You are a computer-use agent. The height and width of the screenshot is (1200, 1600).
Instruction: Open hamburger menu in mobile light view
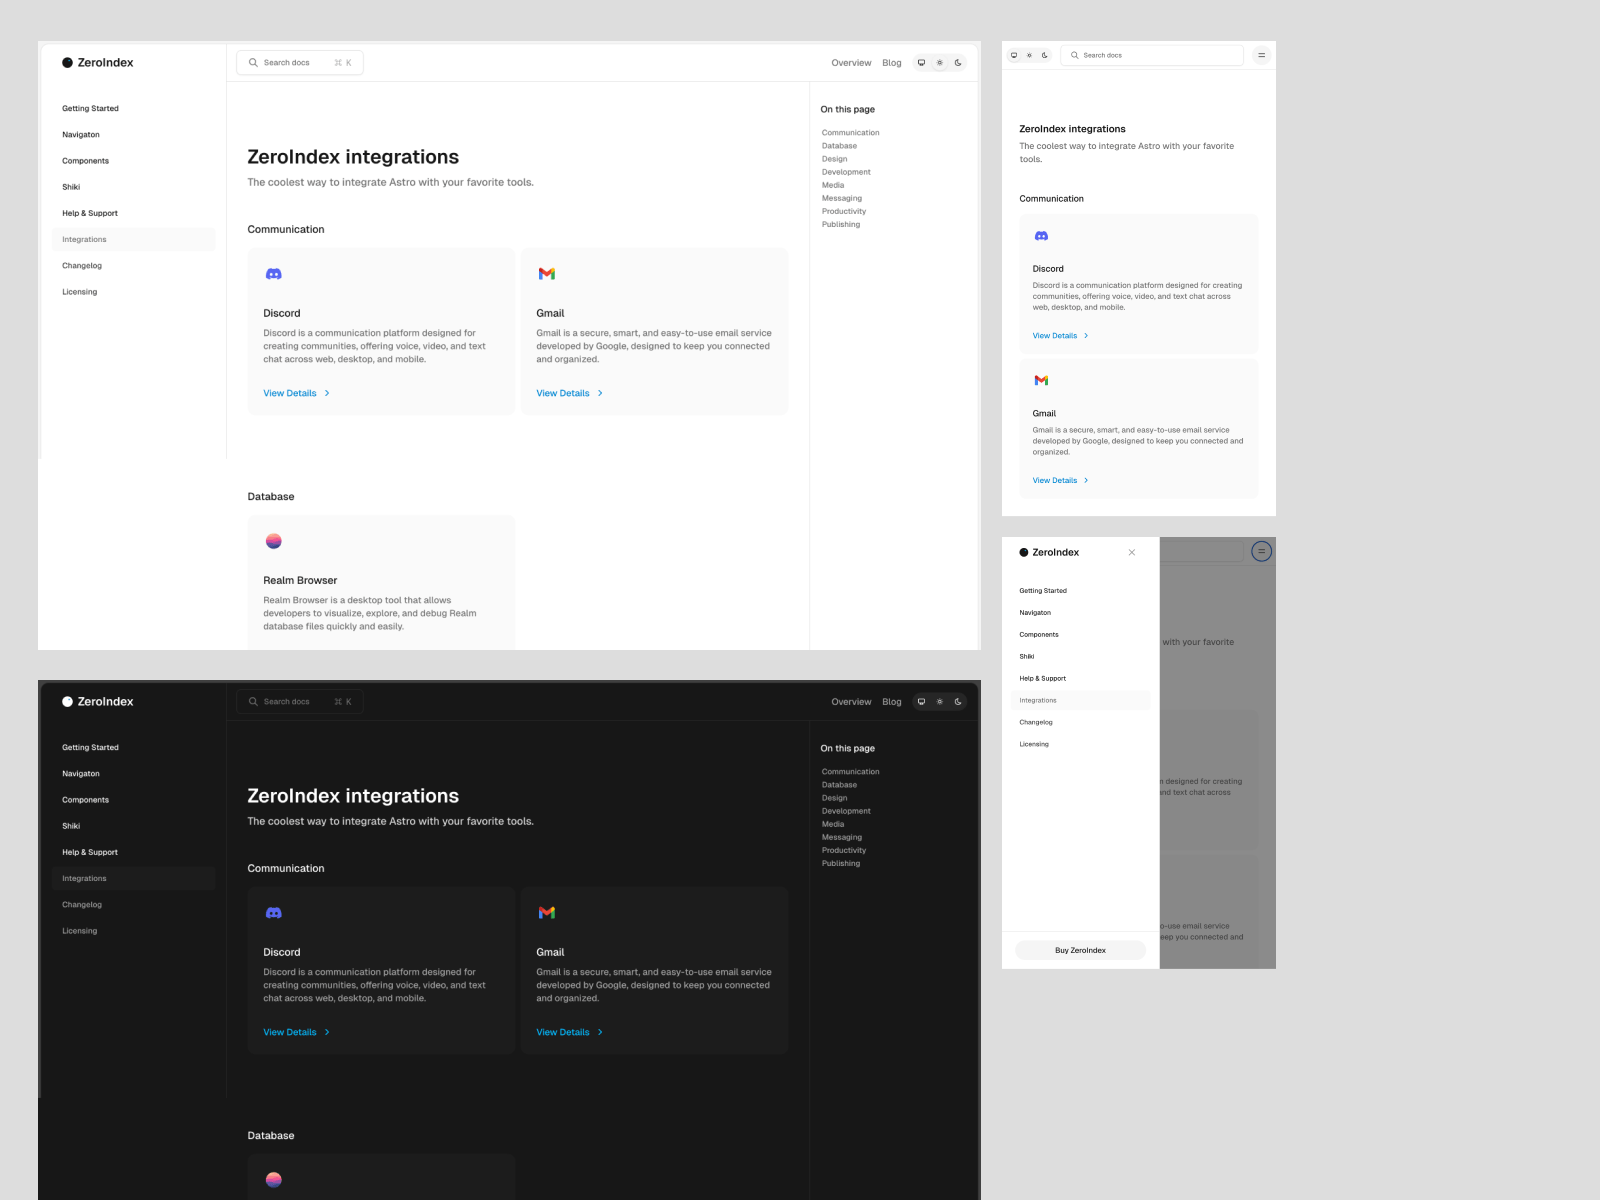click(x=1261, y=55)
